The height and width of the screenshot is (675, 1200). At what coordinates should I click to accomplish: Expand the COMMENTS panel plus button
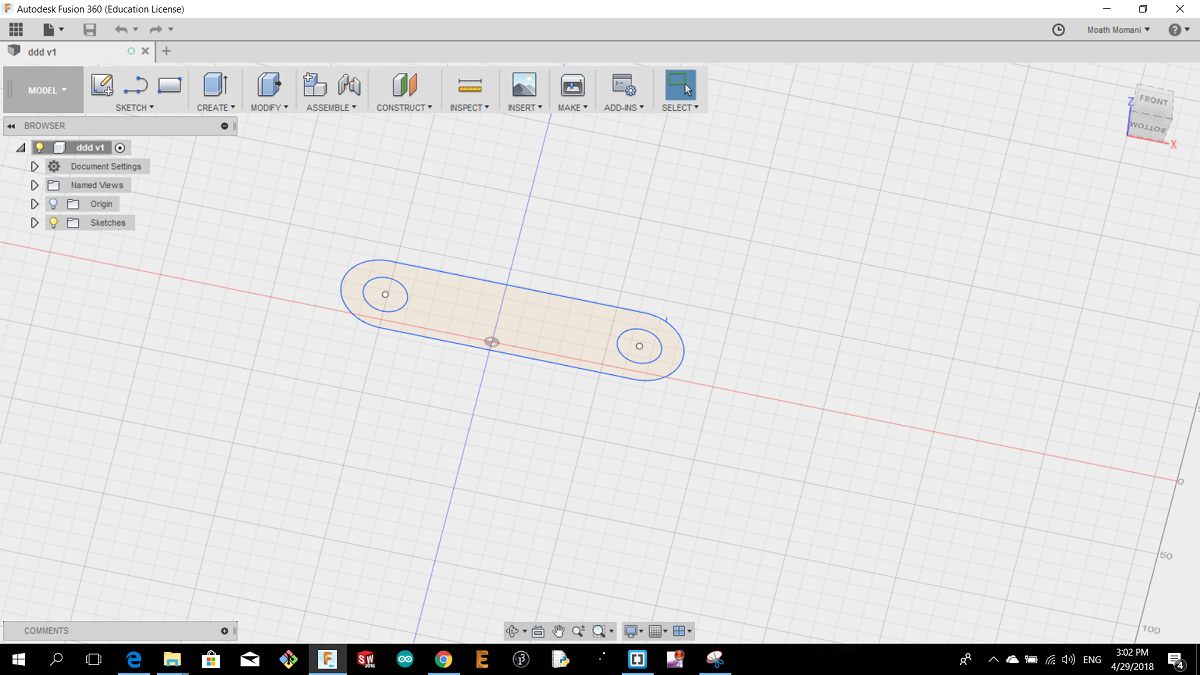(x=225, y=631)
